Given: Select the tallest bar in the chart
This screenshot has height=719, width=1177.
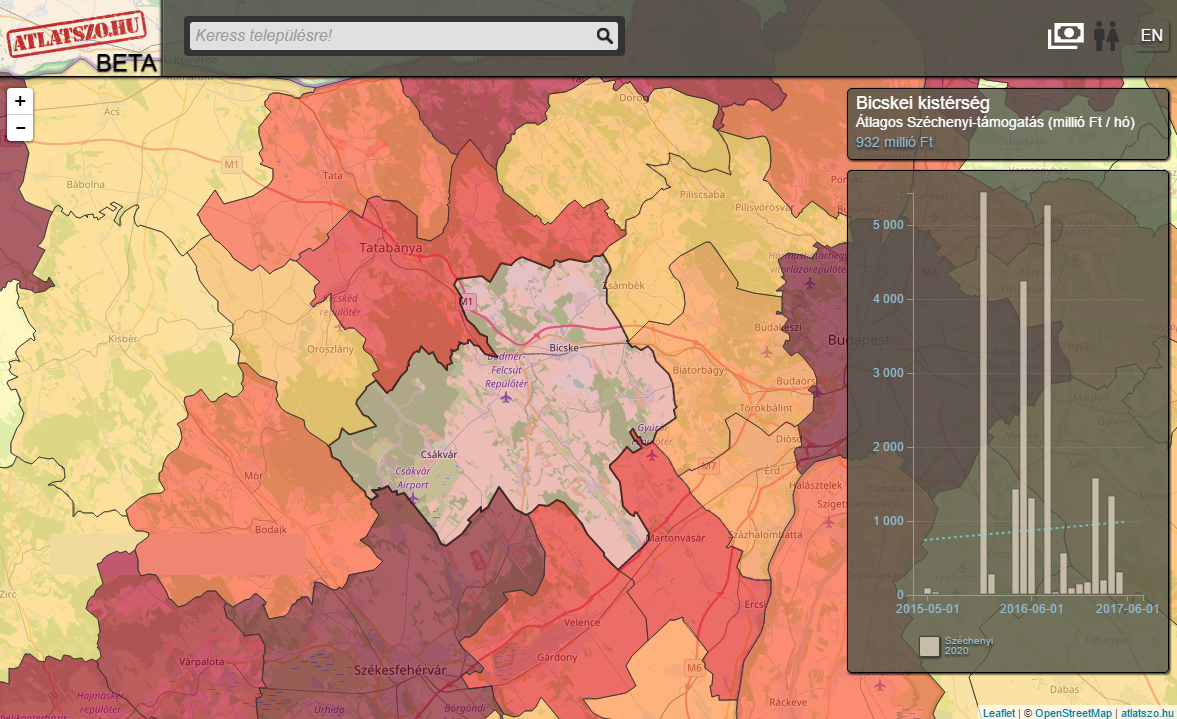Looking at the screenshot, I should (983, 392).
